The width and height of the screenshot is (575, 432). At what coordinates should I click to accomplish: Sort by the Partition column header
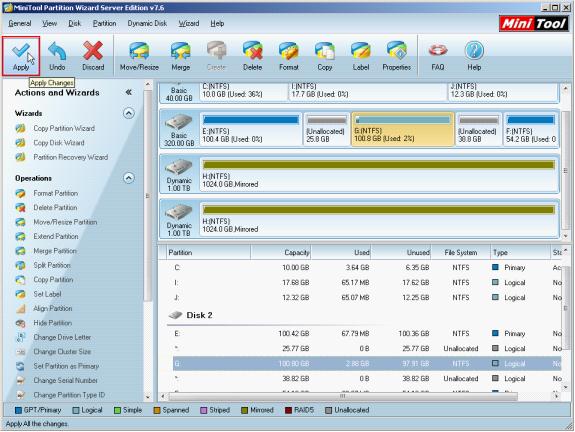[208, 253]
